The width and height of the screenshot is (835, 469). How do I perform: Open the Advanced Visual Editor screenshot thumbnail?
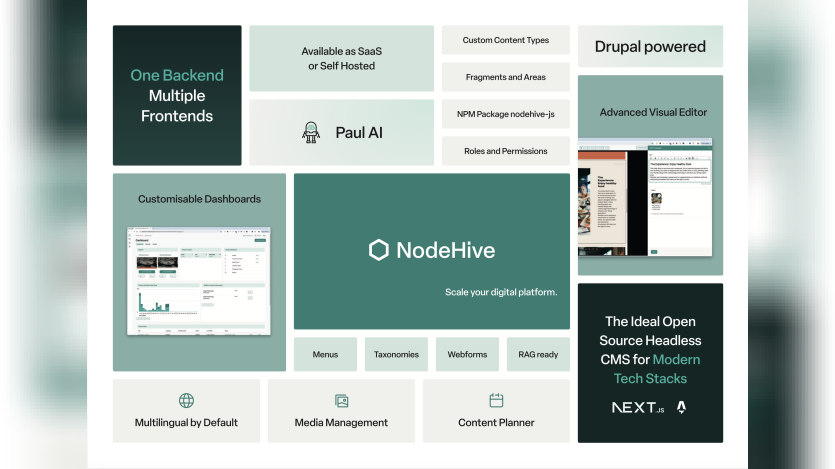645,198
